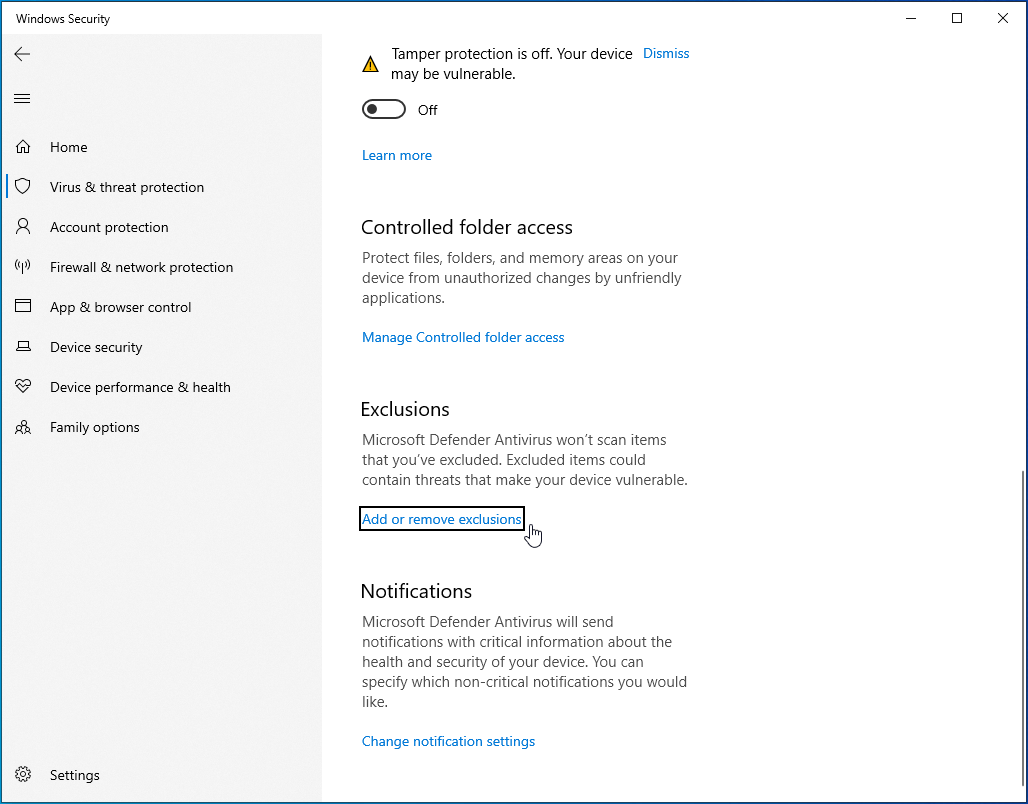Click the Notifications heading
The height and width of the screenshot is (804, 1028).
(x=416, y=591)
